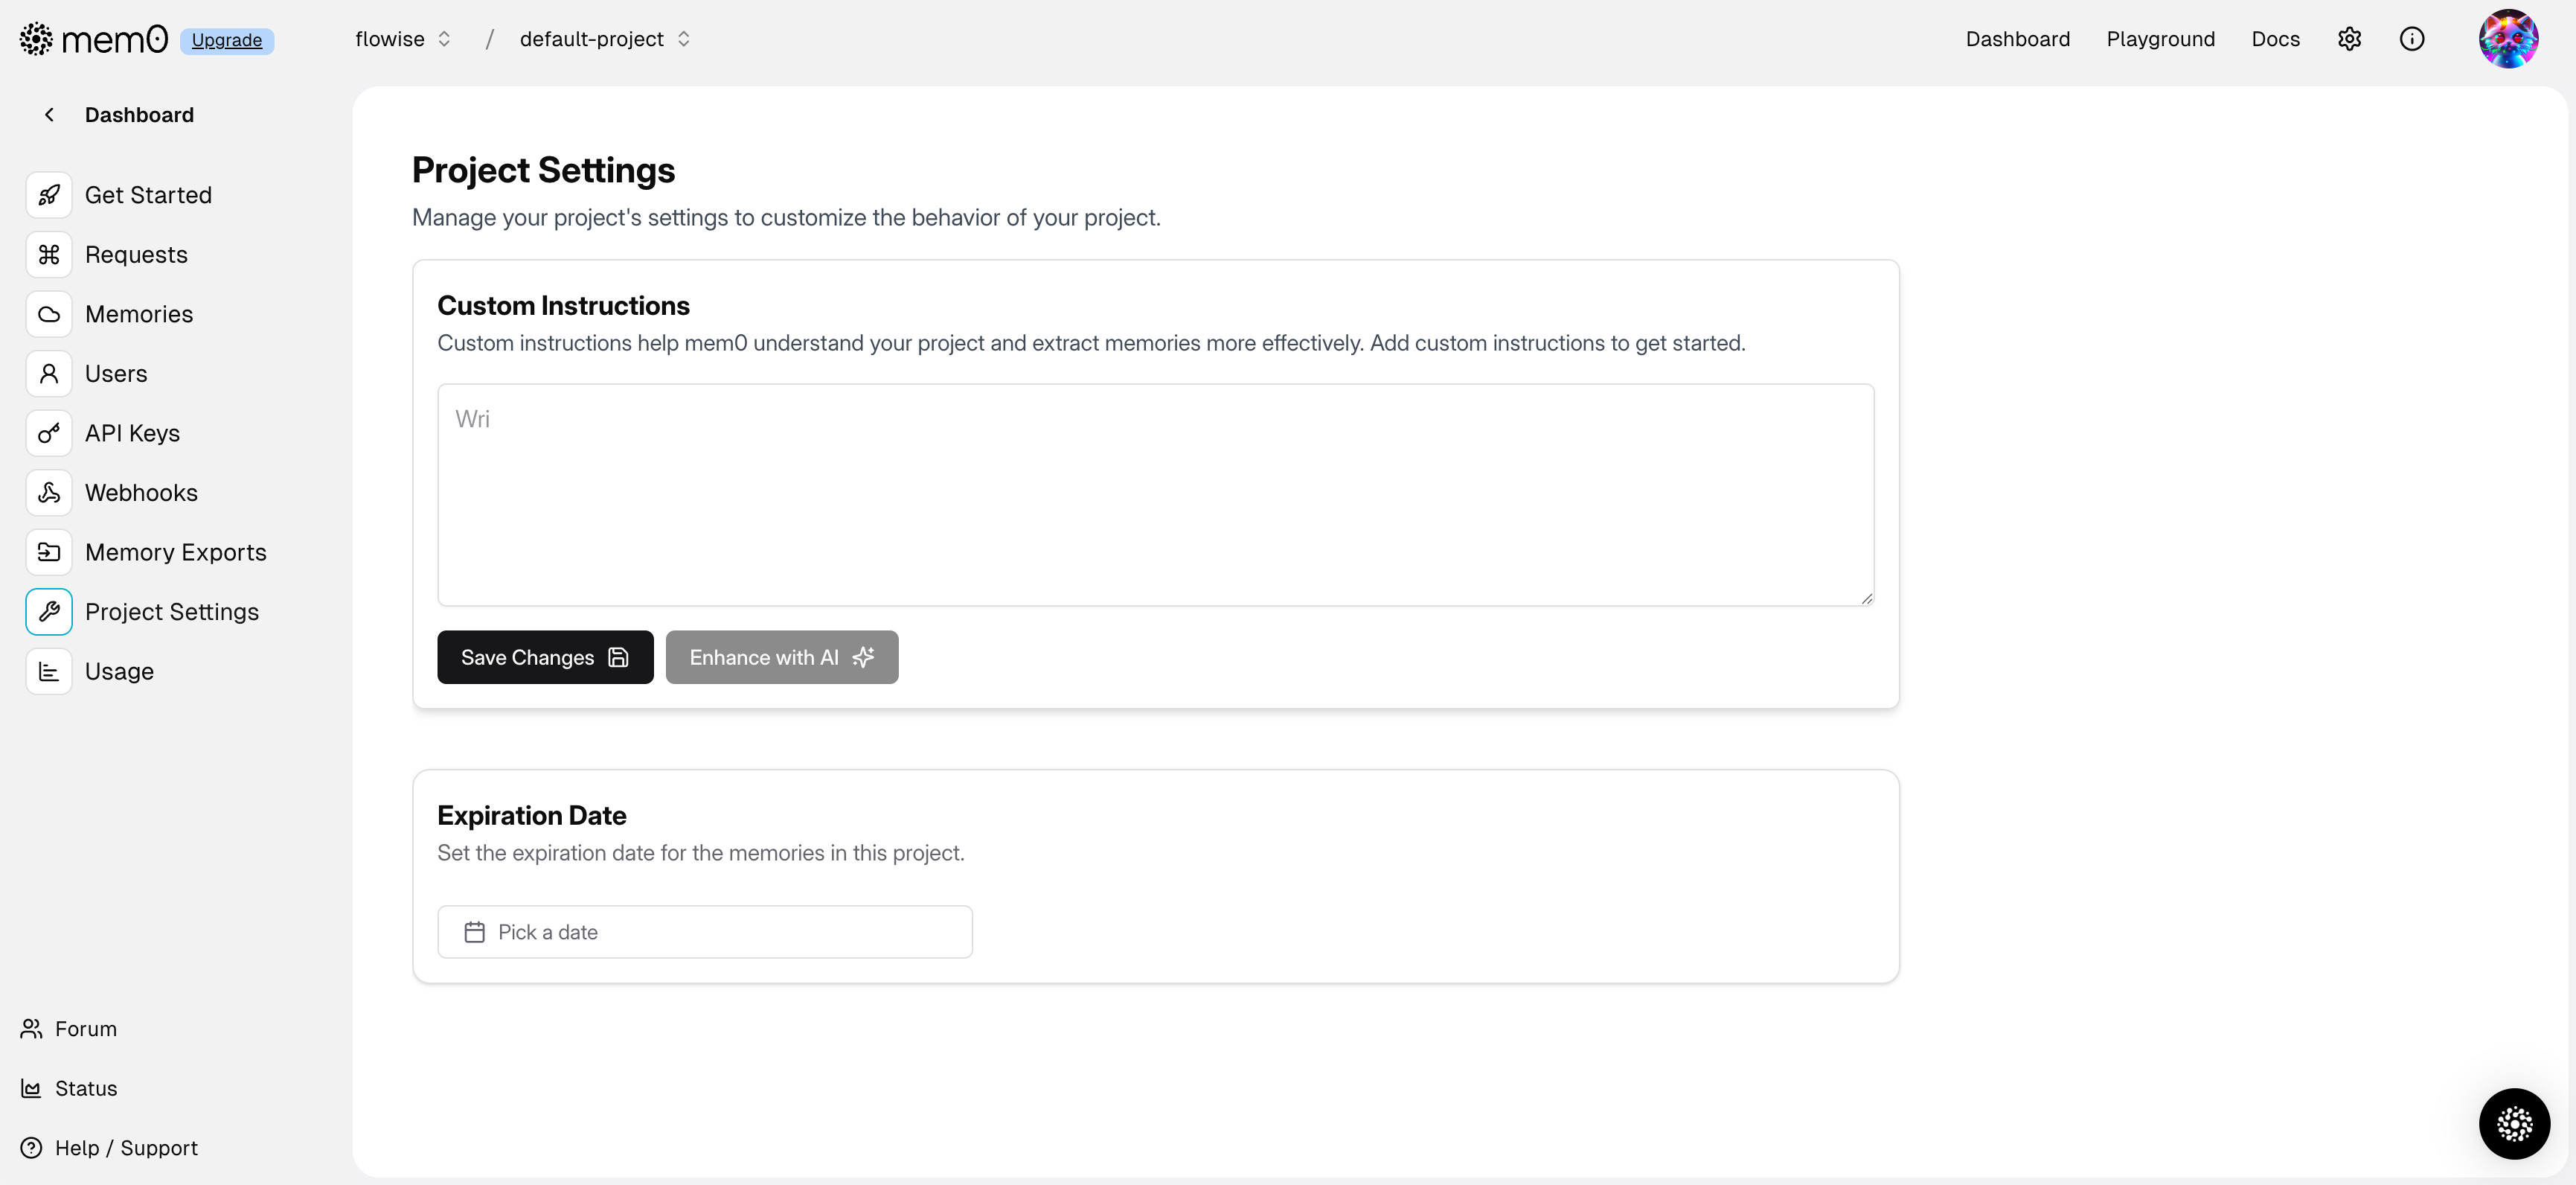
Task: Open the mem0 logo icon
Action: (36, 38)
